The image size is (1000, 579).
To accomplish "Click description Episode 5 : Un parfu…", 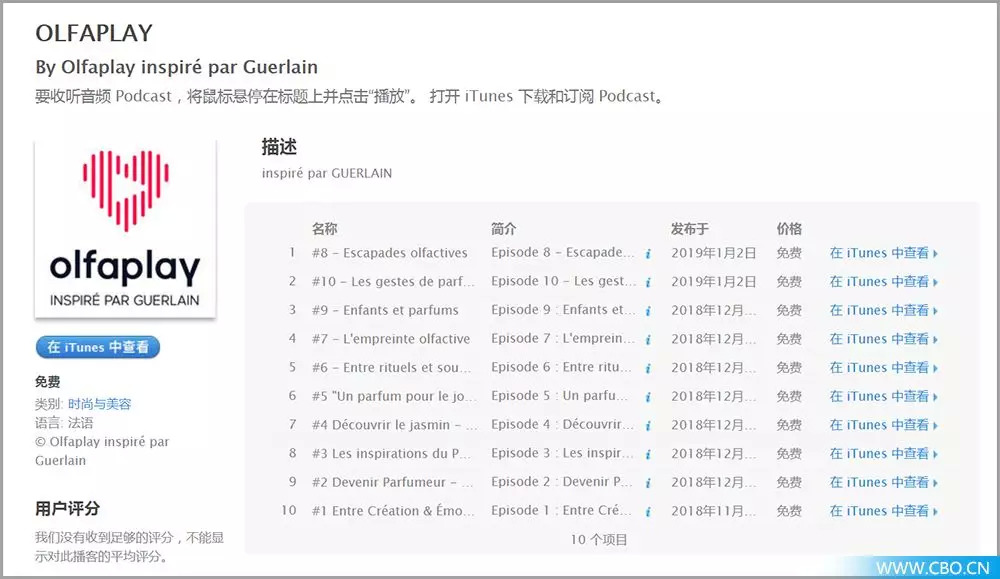I will coord(559,396).
